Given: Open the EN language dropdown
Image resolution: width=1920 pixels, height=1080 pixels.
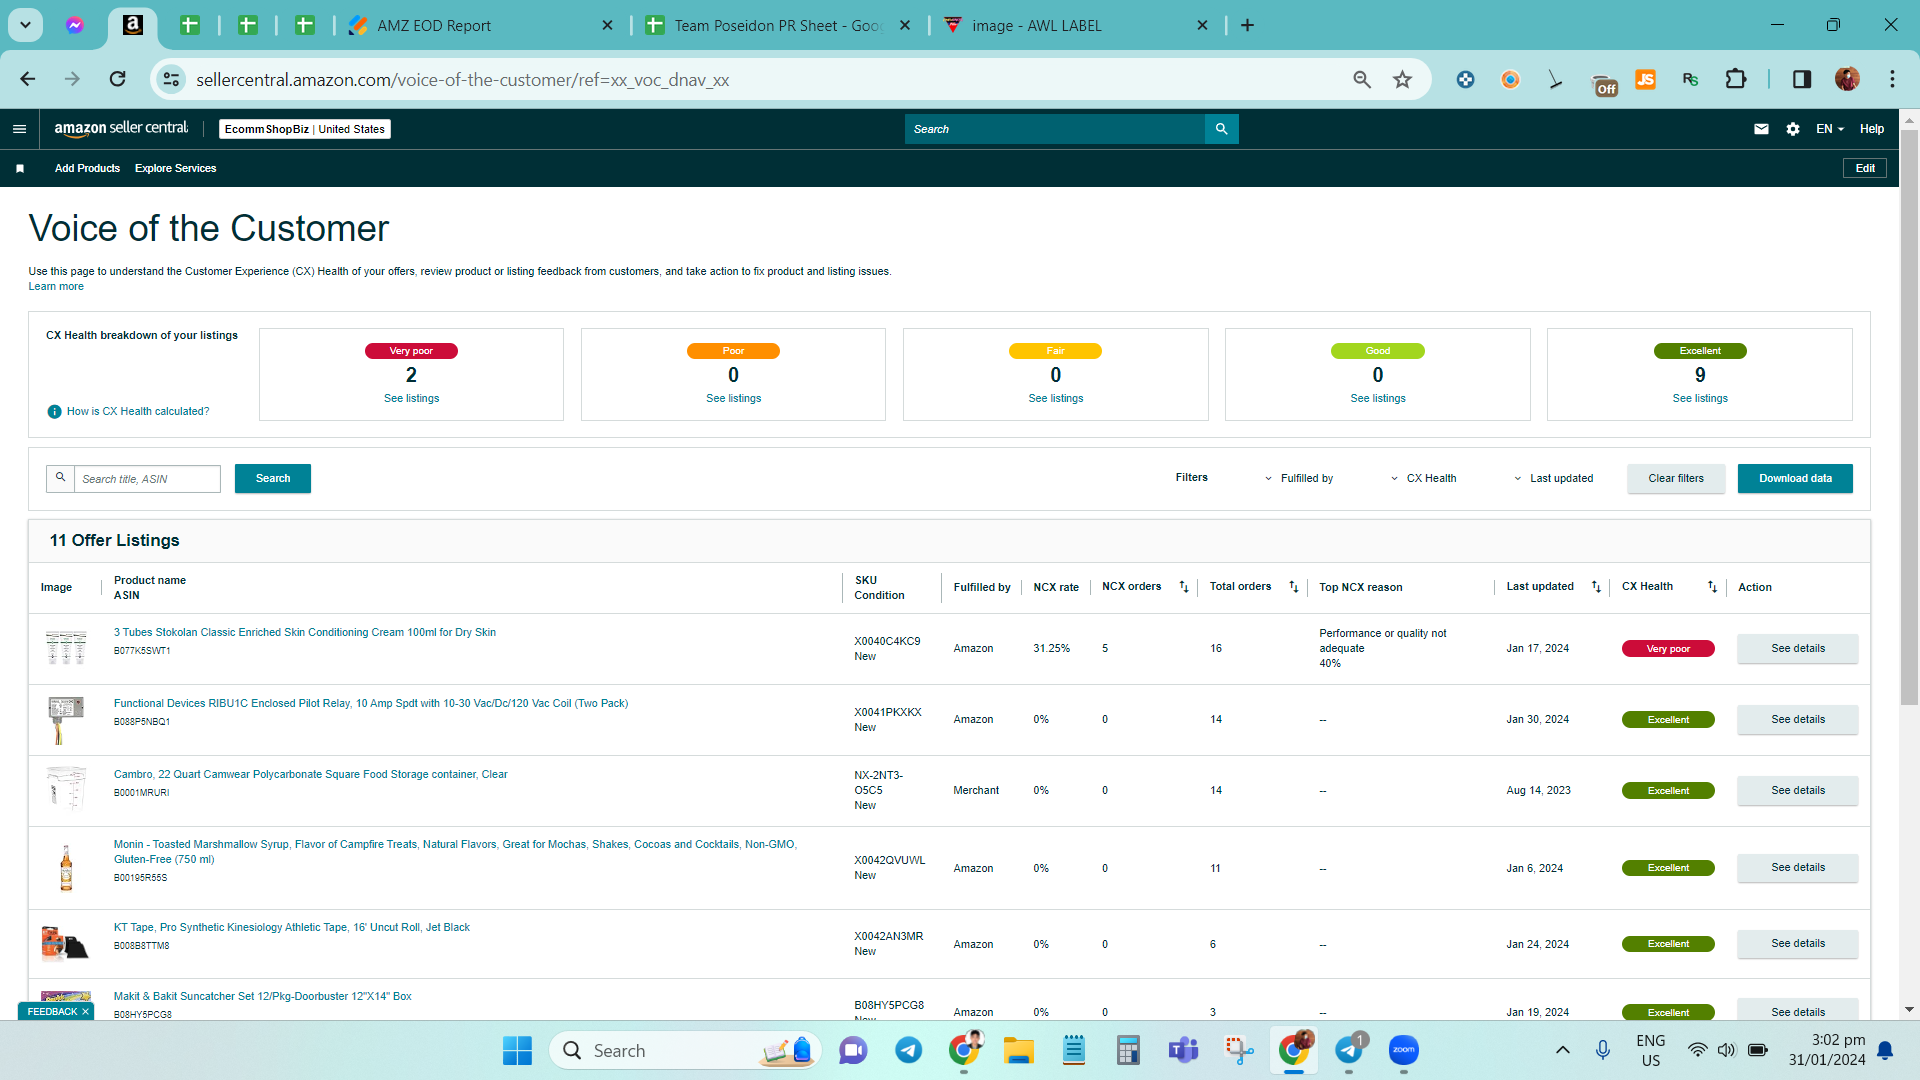Looking at the screenshot, I should pos(1830,129).
